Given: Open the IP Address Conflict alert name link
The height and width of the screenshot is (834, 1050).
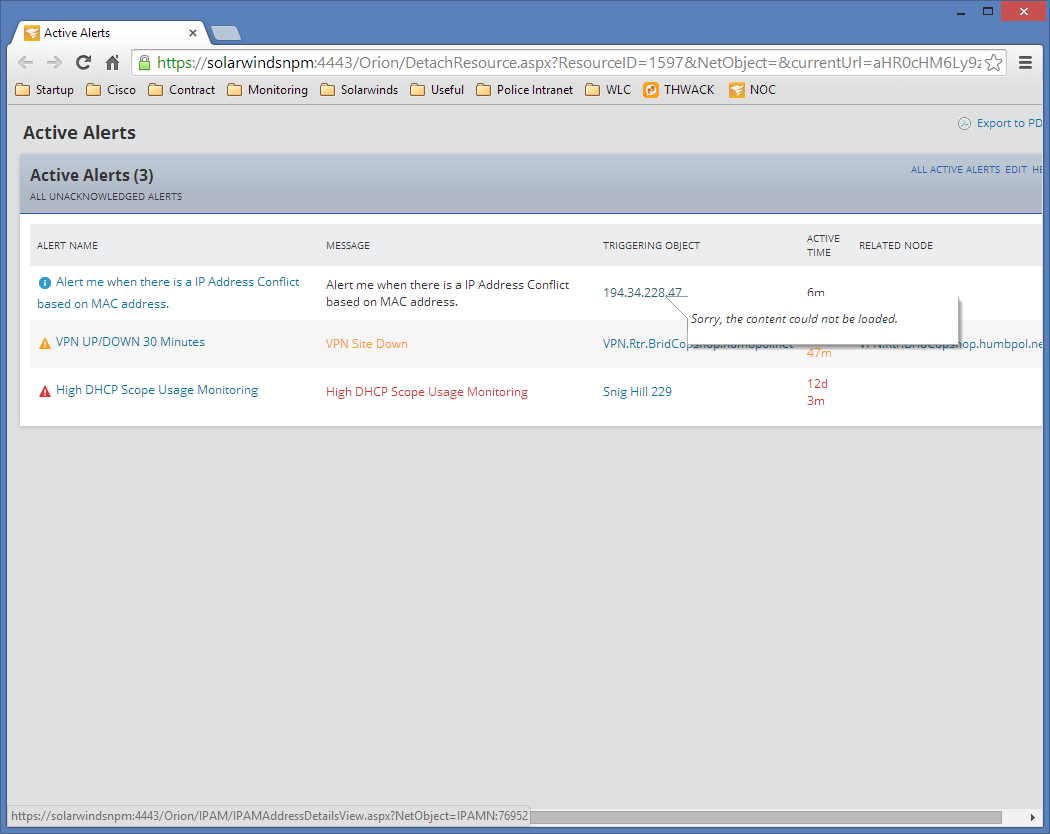Looking at the screenshot, I should point(168,293).
